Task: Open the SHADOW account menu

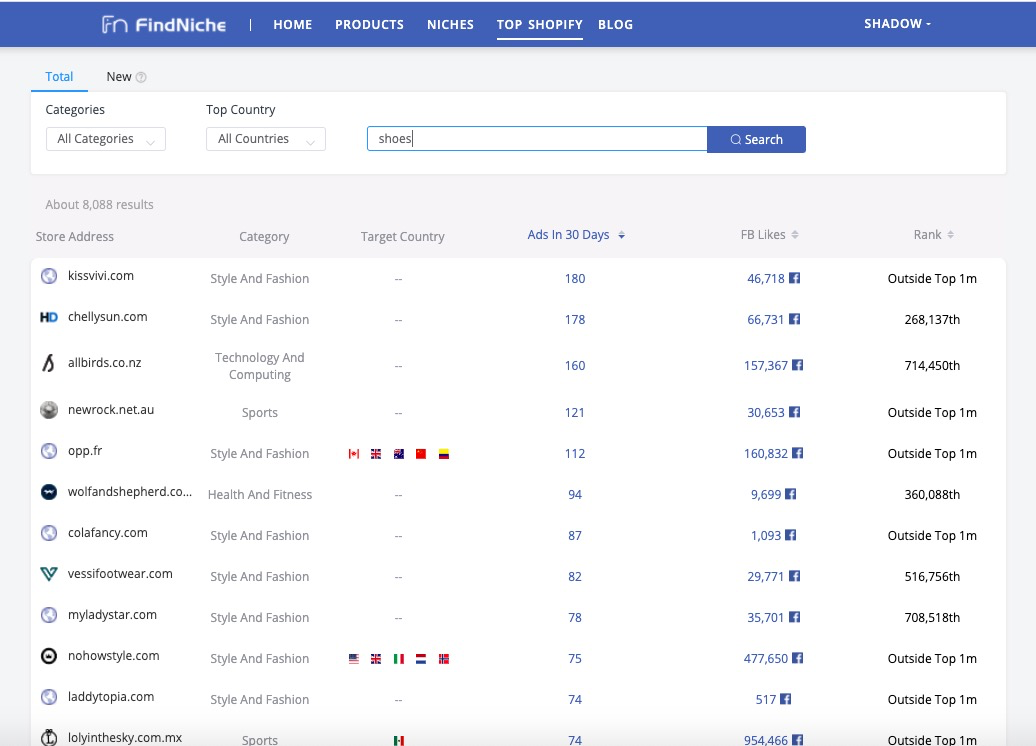Action: 897,24
